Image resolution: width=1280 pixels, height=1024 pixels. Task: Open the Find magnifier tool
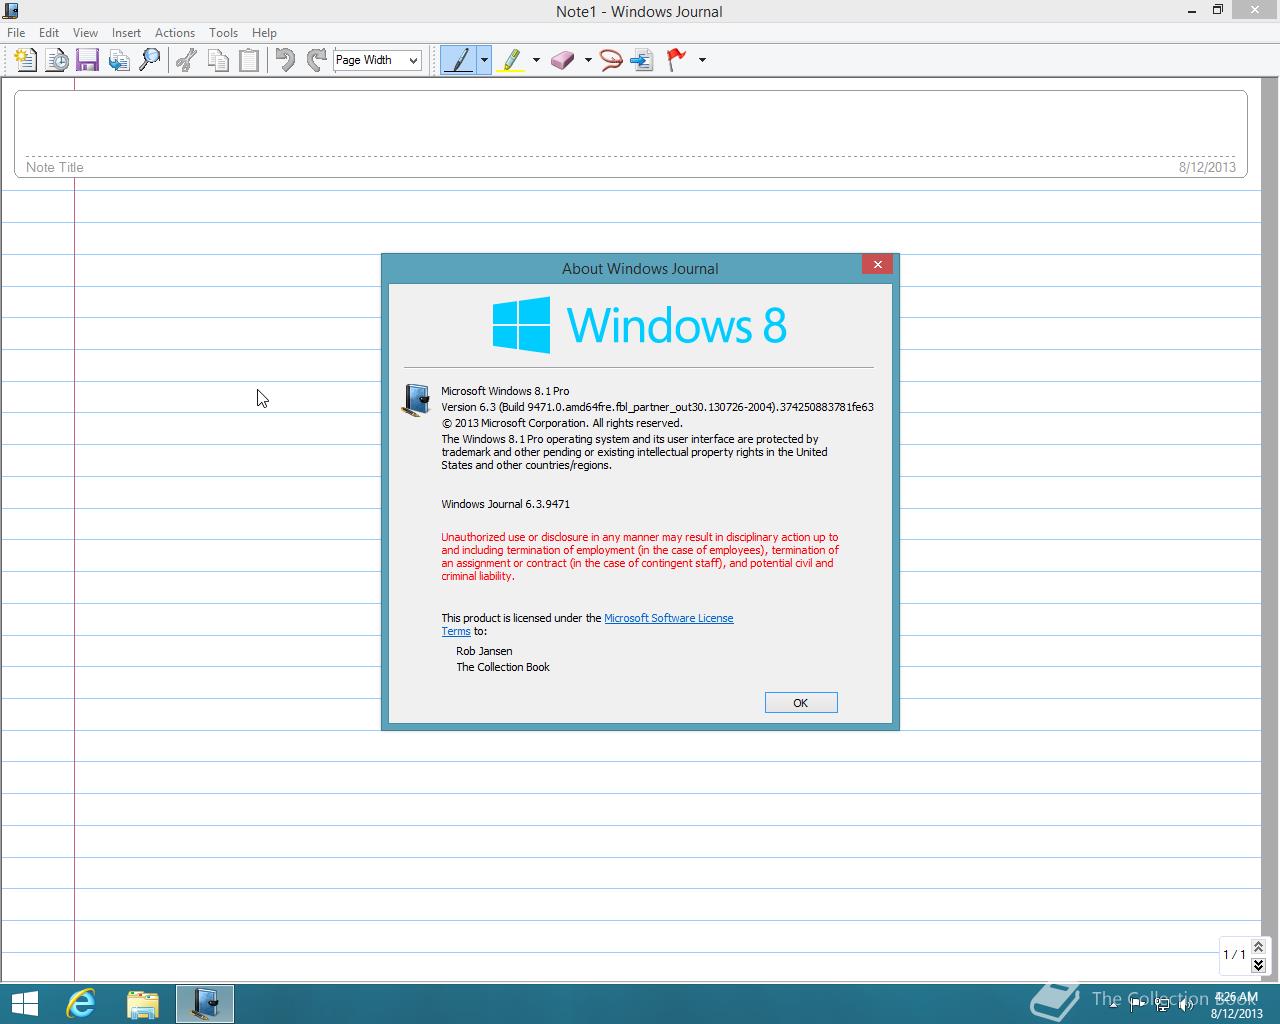click(x=149, y=60)
